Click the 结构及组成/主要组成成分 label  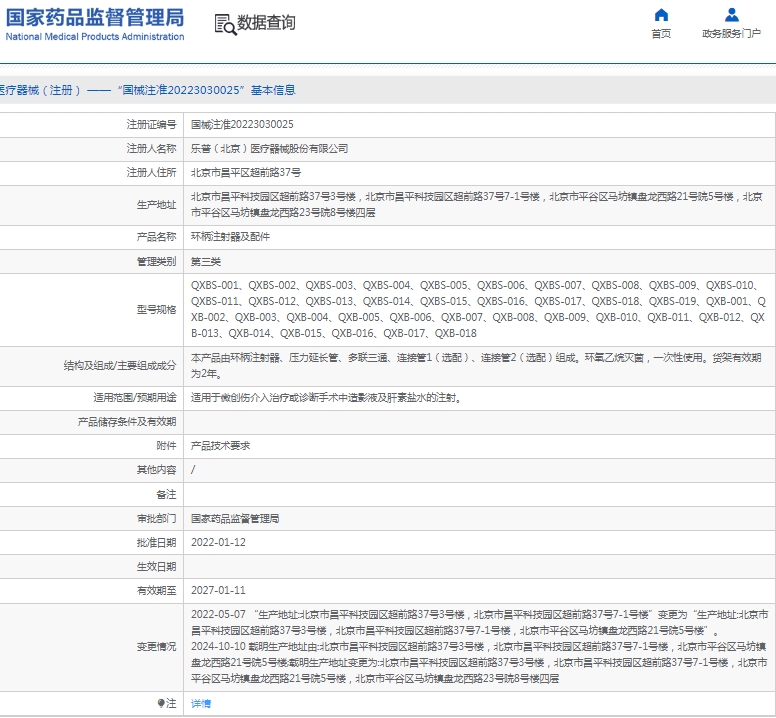tap(120, 366)
